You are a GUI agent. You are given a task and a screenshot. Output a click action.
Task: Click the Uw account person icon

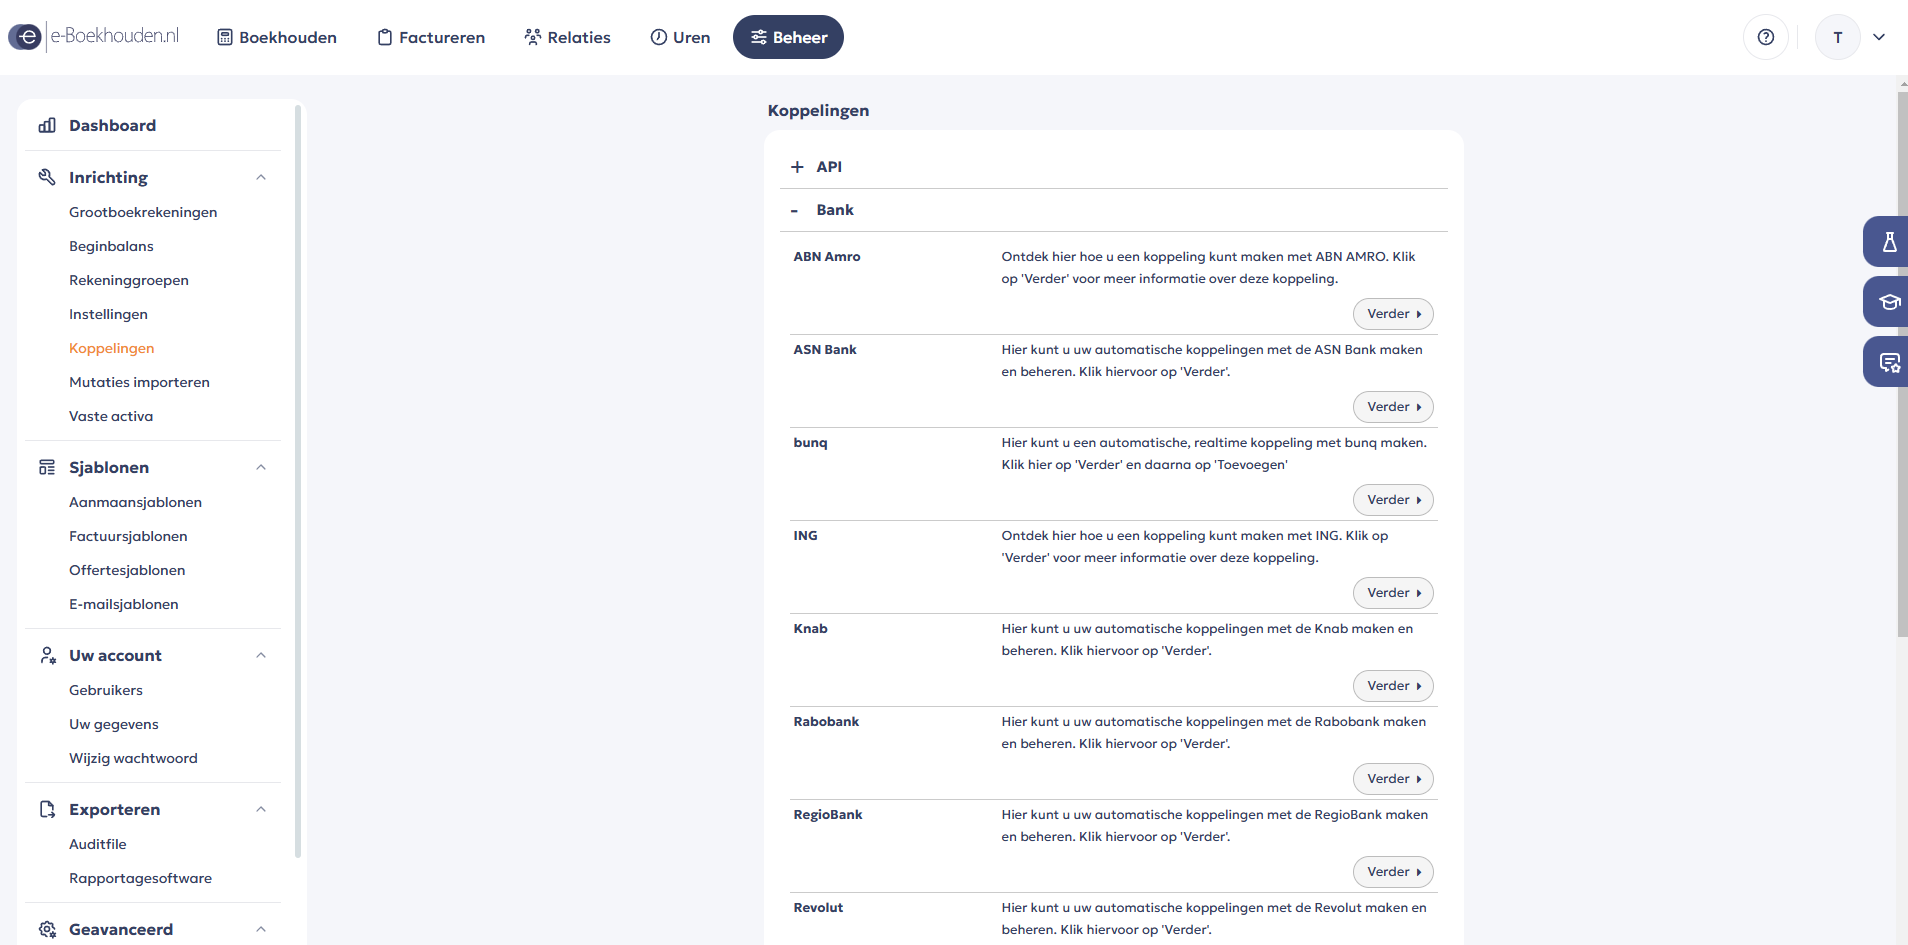(x=47, y=655)
